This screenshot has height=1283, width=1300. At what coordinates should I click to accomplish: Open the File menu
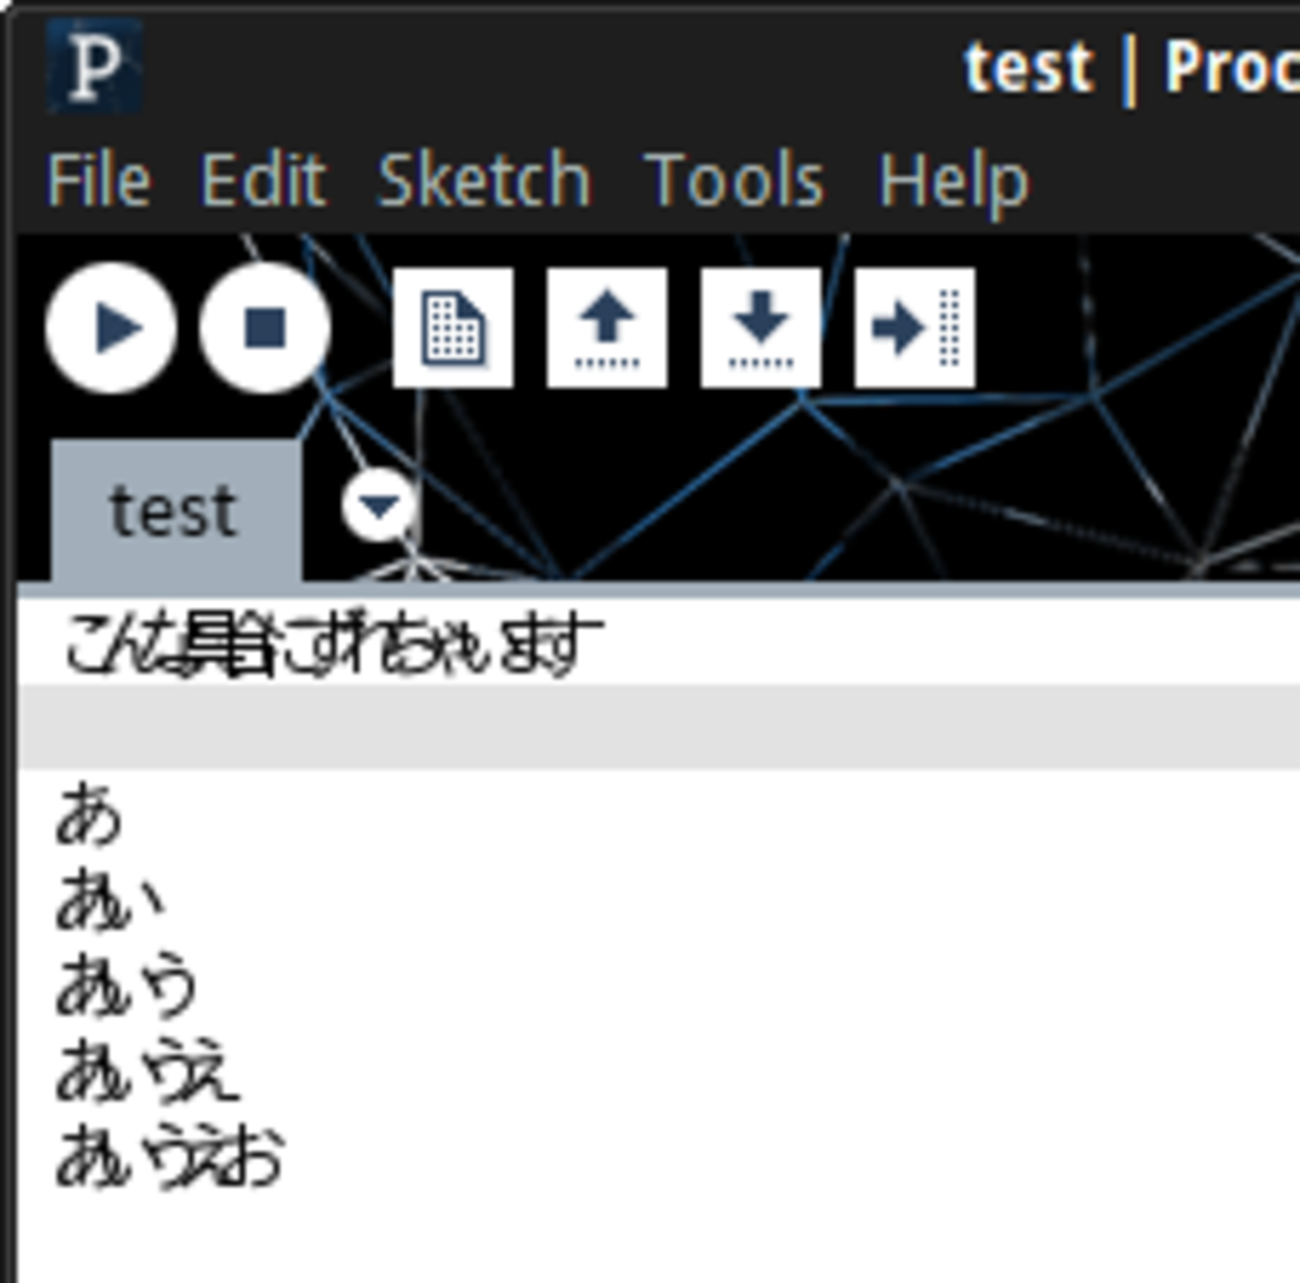98,181
